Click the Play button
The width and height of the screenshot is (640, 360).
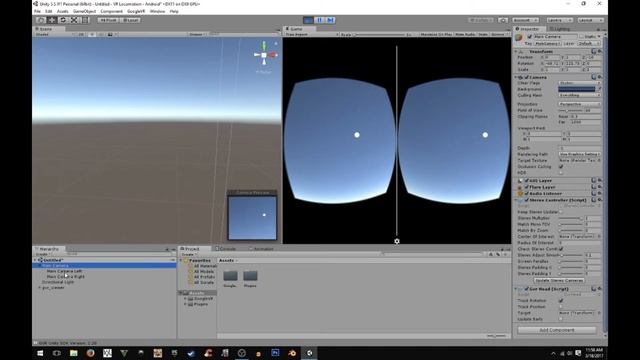click(308, 20)
